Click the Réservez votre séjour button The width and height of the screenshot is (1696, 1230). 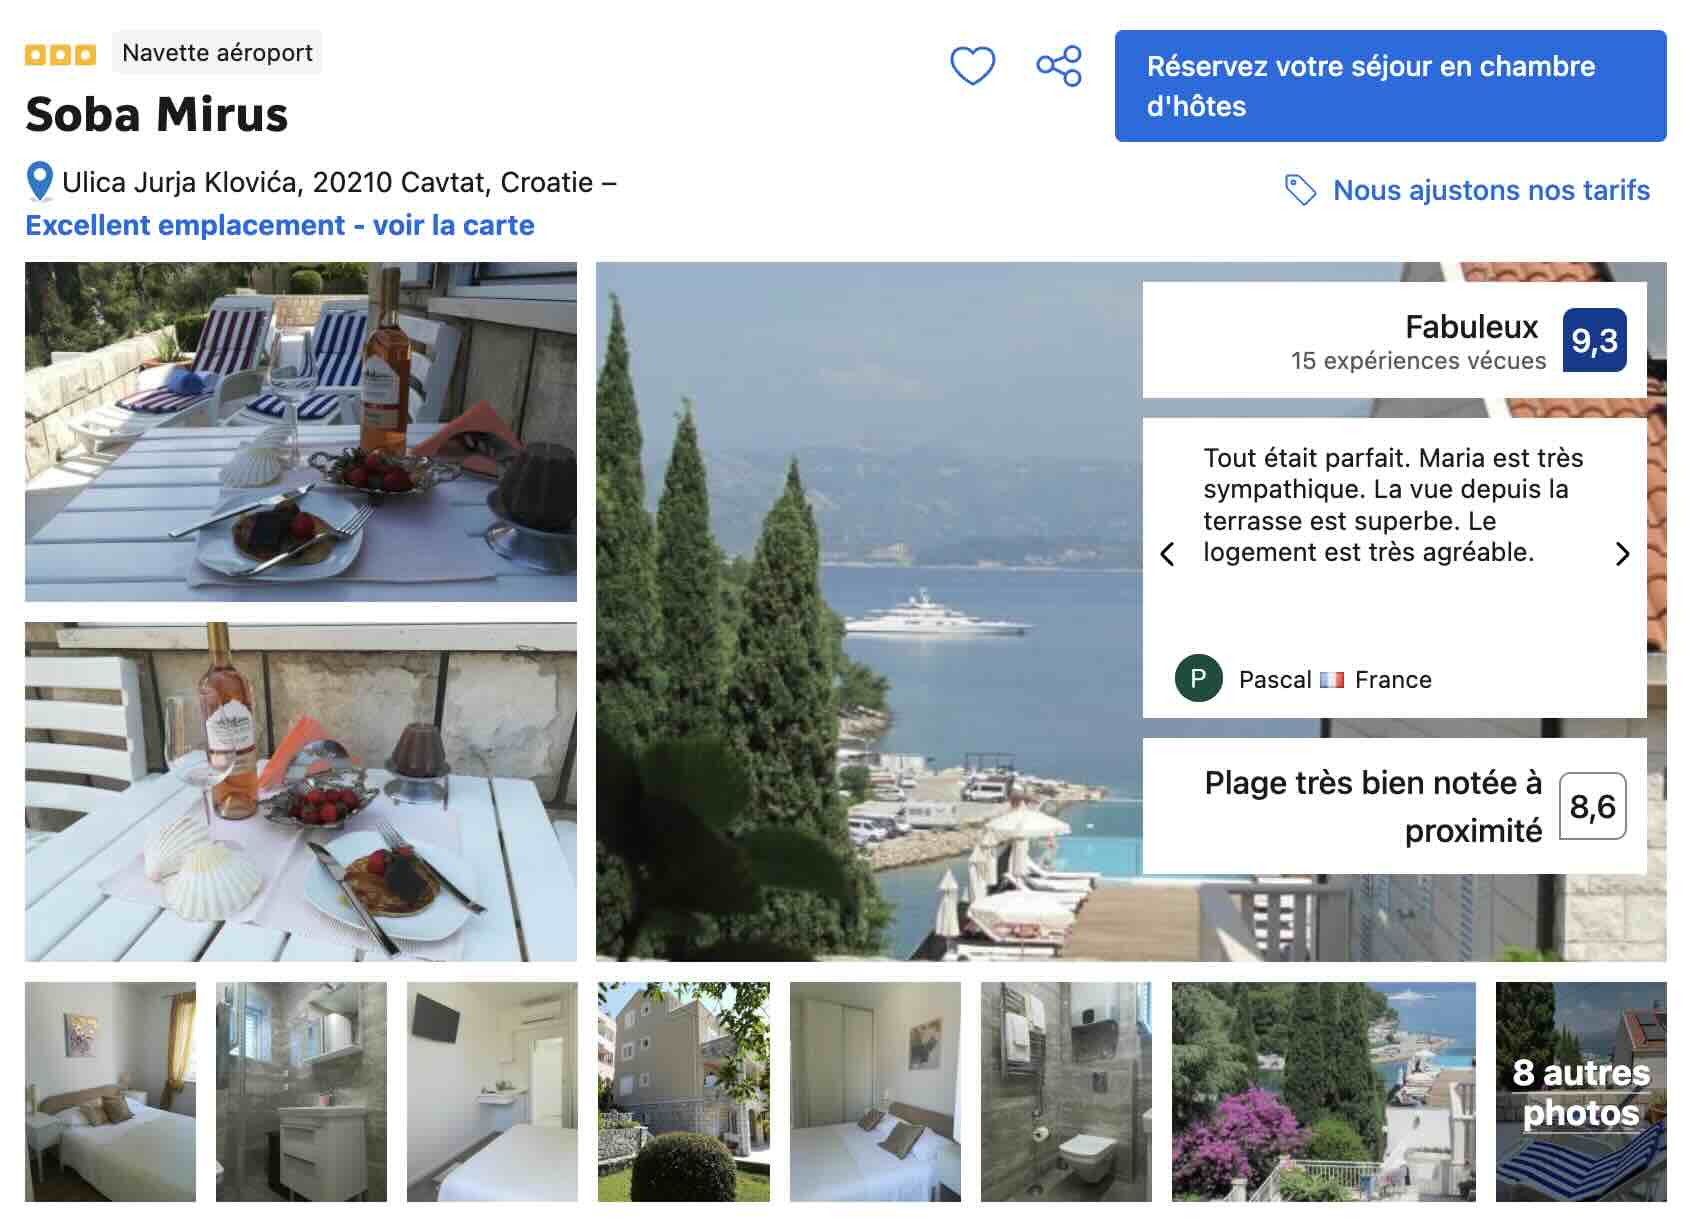pos(1390,86)
